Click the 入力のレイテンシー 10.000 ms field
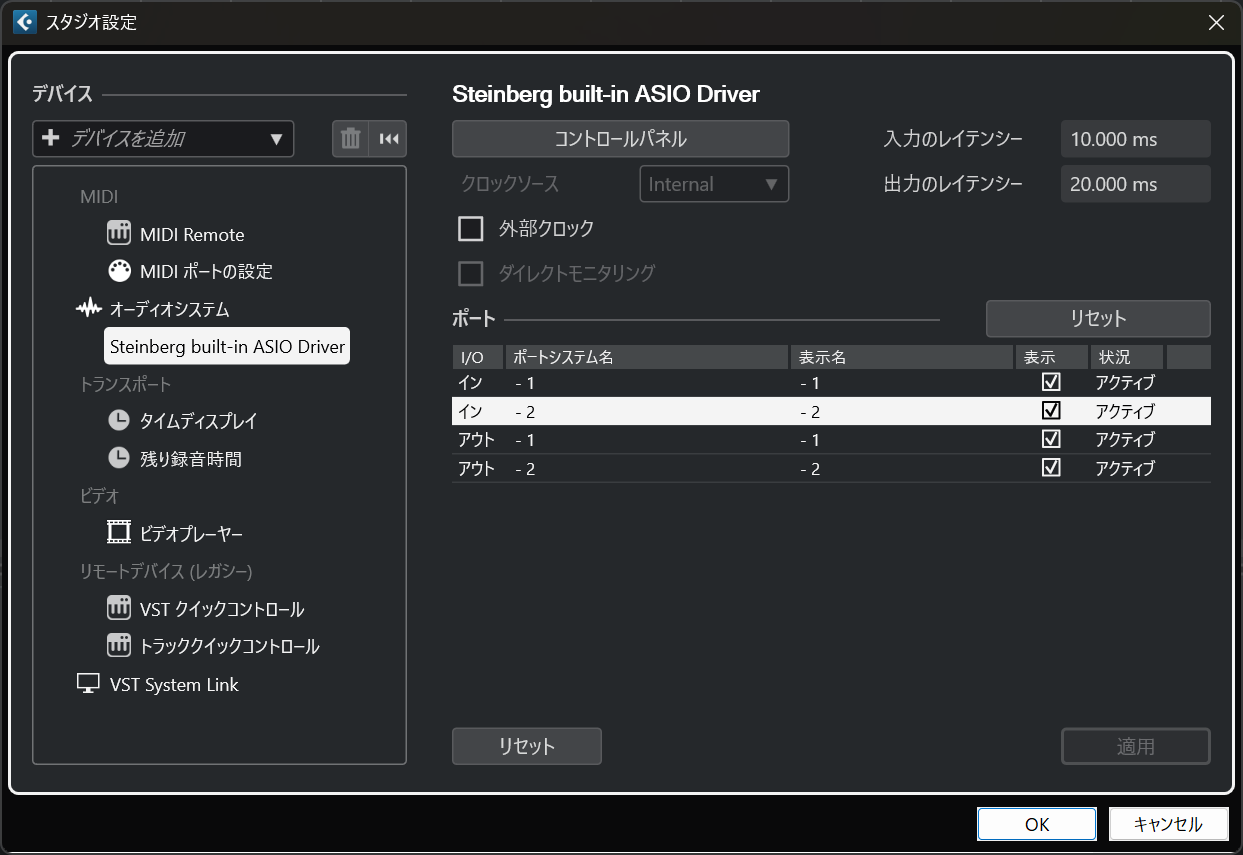 [1136, 139]
